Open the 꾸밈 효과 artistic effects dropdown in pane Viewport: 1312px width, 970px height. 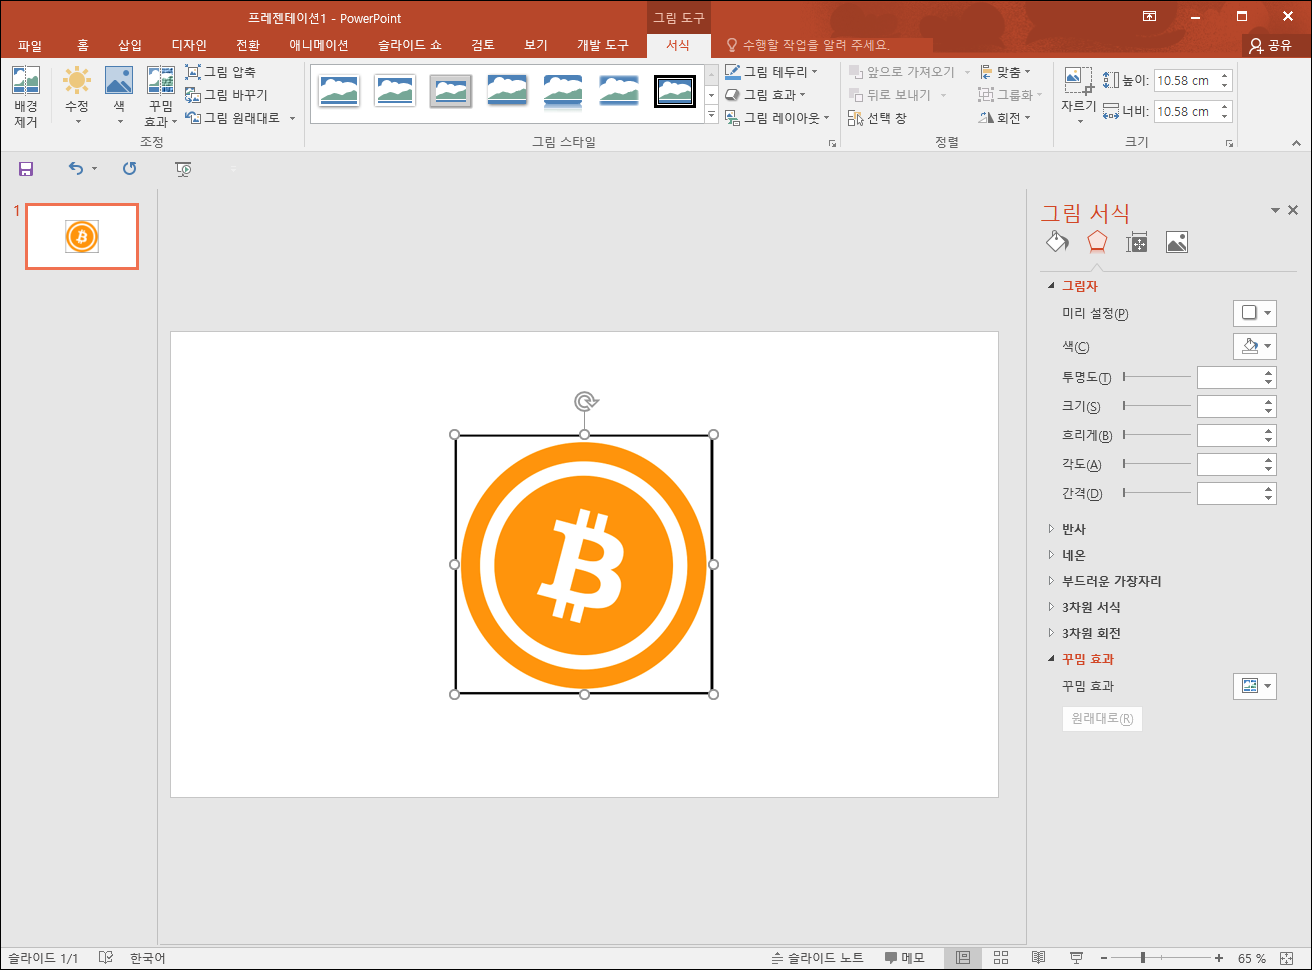pos(1255,686)
